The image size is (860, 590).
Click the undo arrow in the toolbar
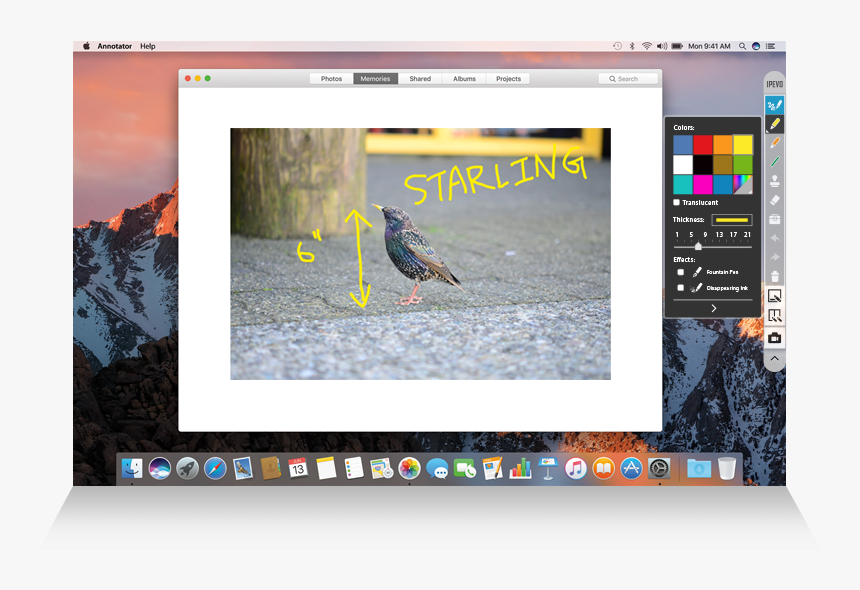click(x=774, y=239)
